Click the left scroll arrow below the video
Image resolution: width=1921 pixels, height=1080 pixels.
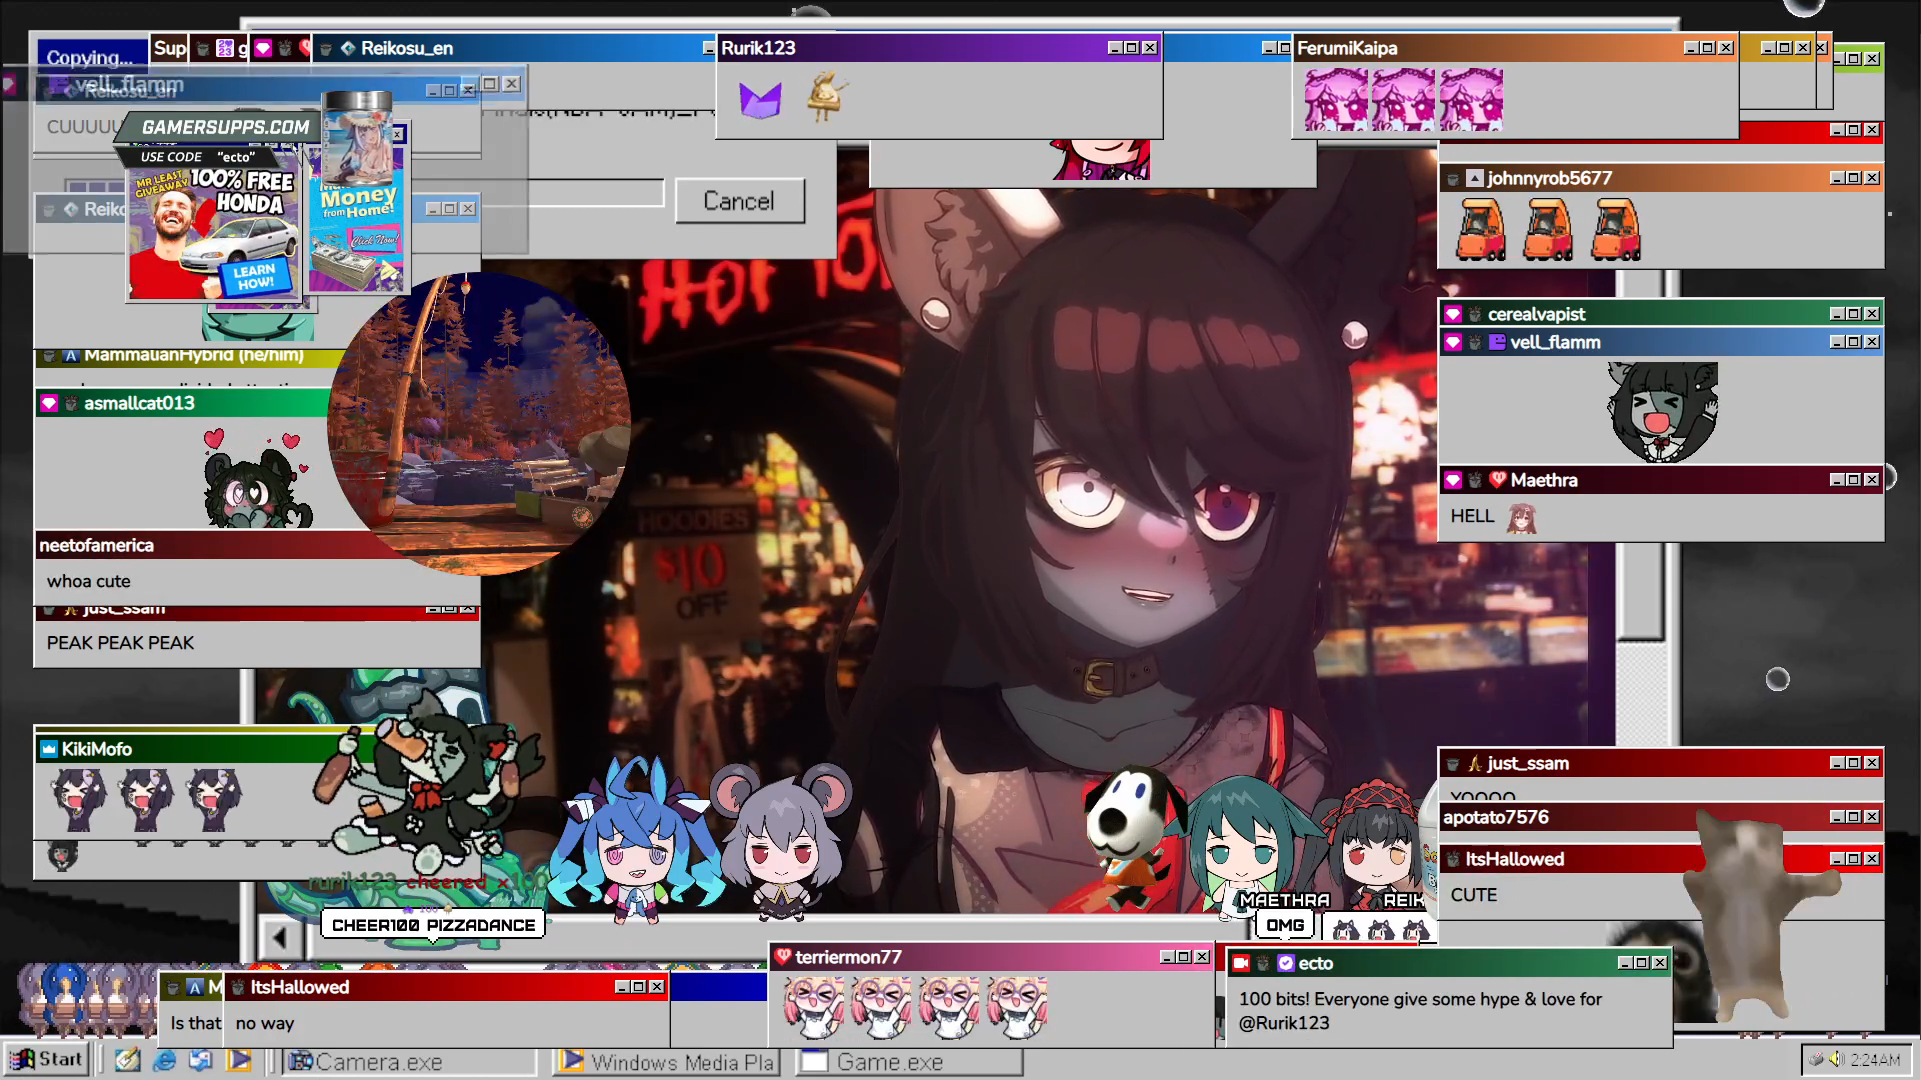point(280,938)
